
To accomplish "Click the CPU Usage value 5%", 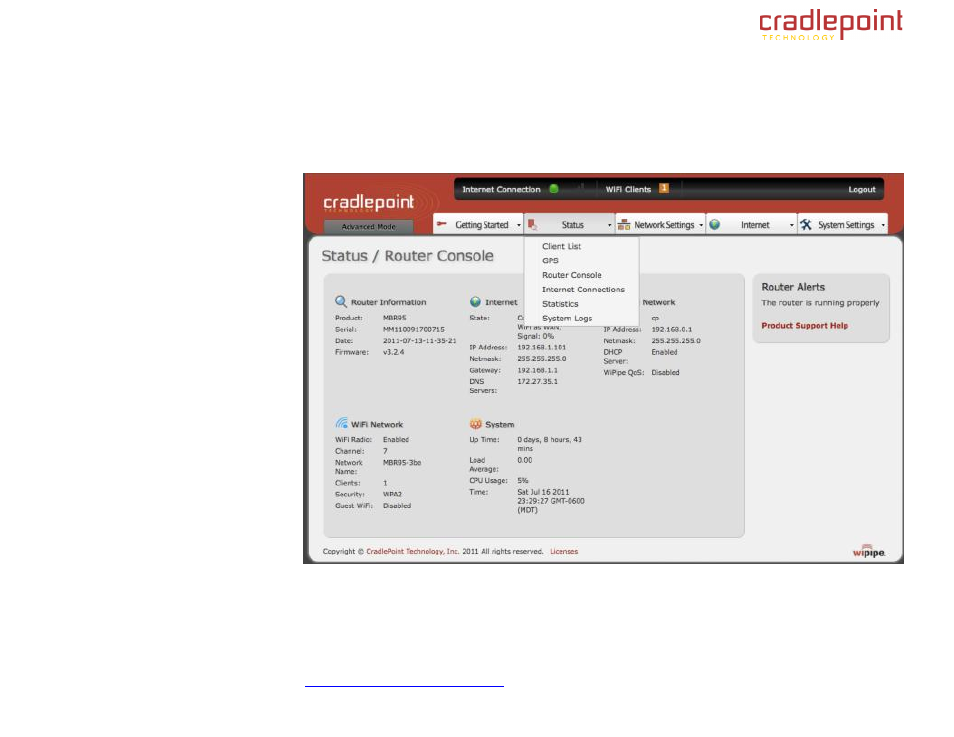I will [x=523, y=481].
